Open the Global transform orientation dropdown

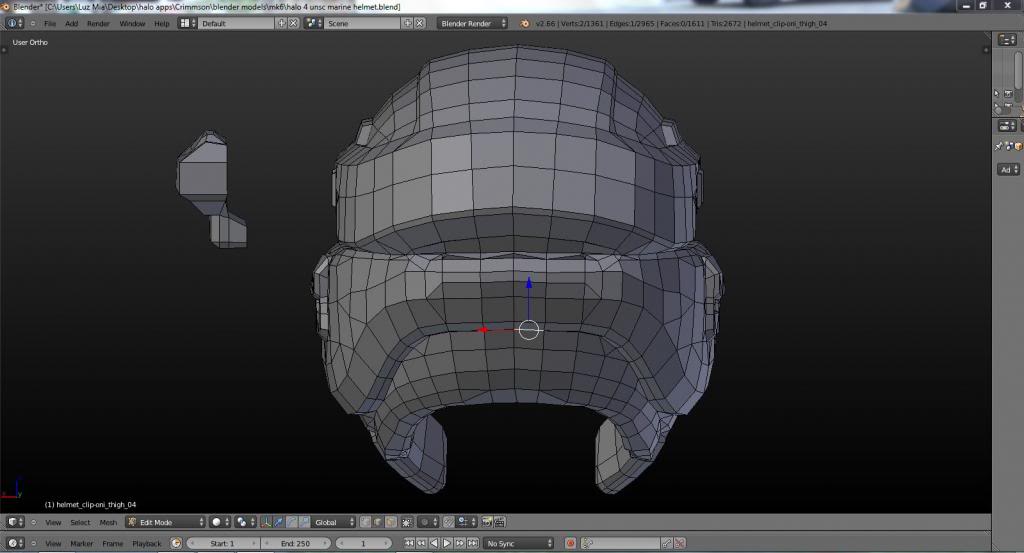333,522
